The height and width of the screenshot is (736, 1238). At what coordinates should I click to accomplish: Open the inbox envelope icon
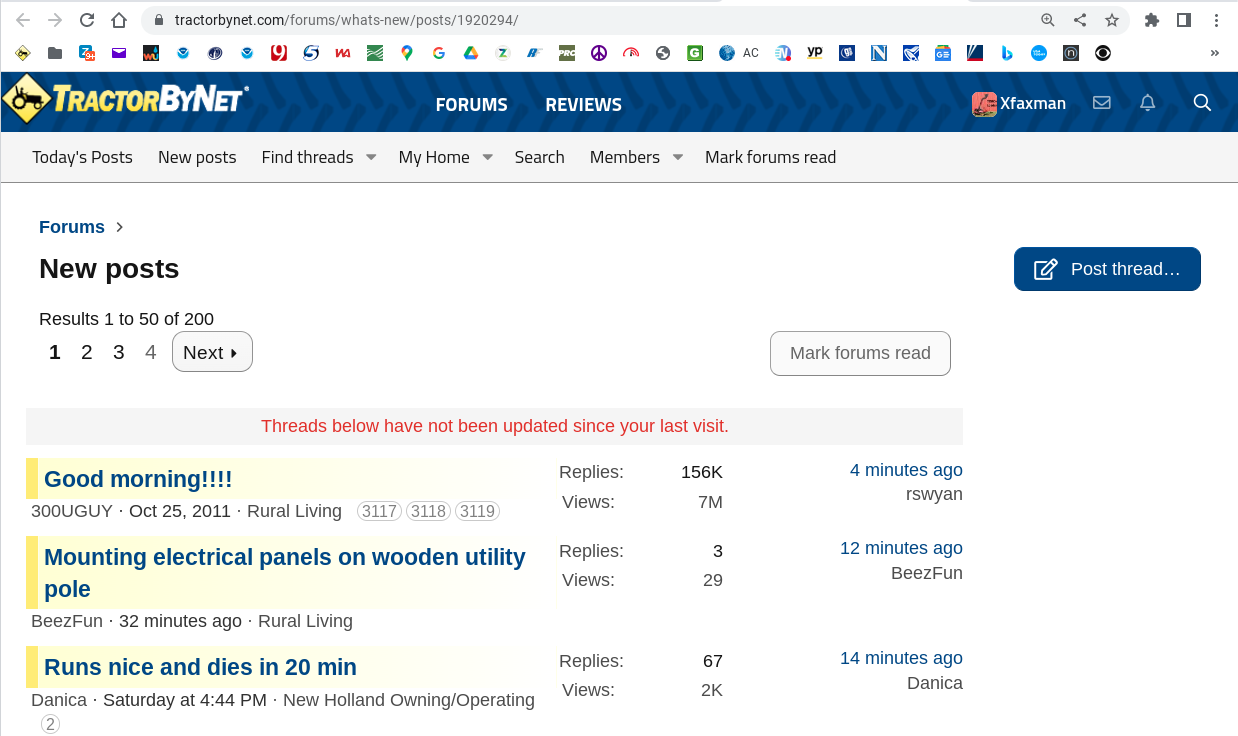[x=1102, y=103]
